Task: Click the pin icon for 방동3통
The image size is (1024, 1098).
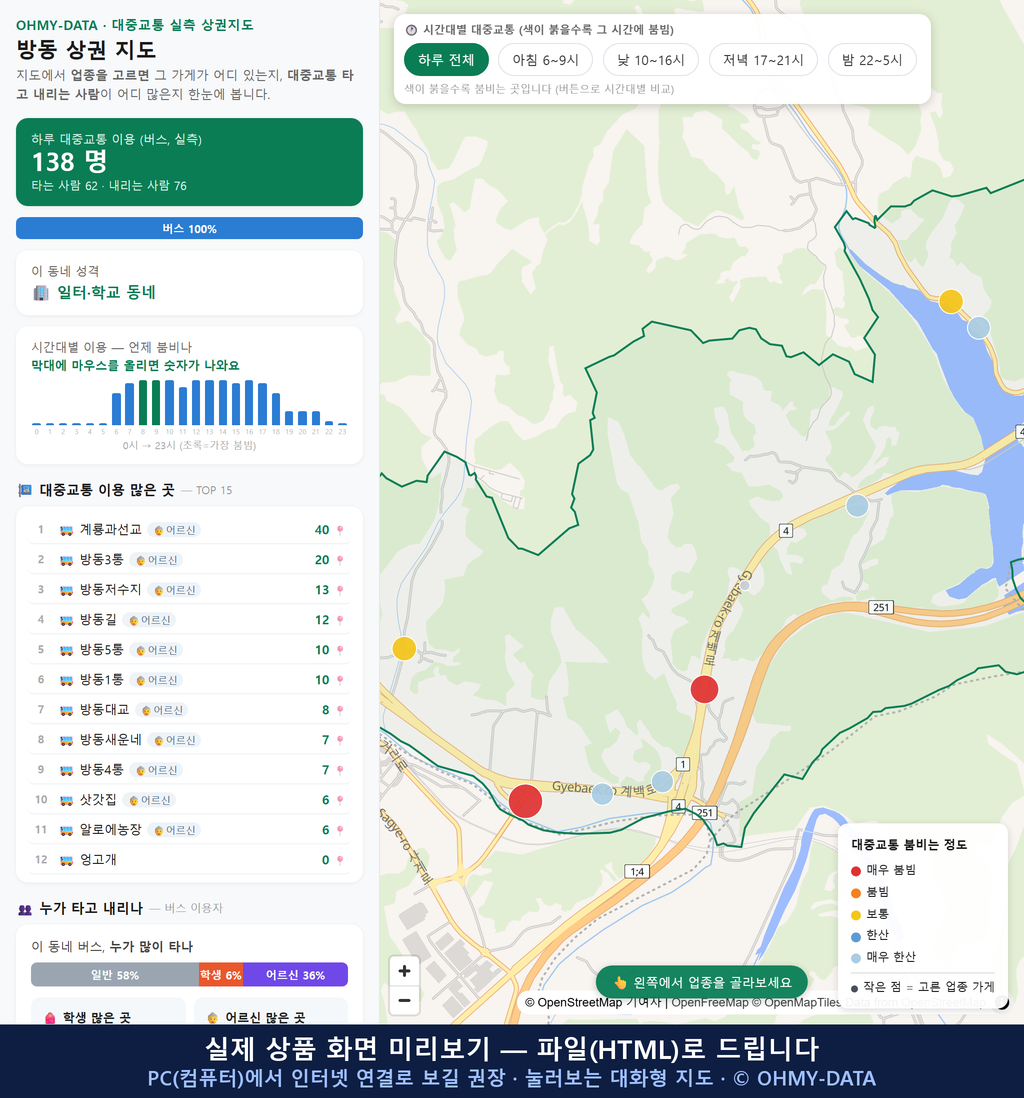Action: (x=340, y=560)
